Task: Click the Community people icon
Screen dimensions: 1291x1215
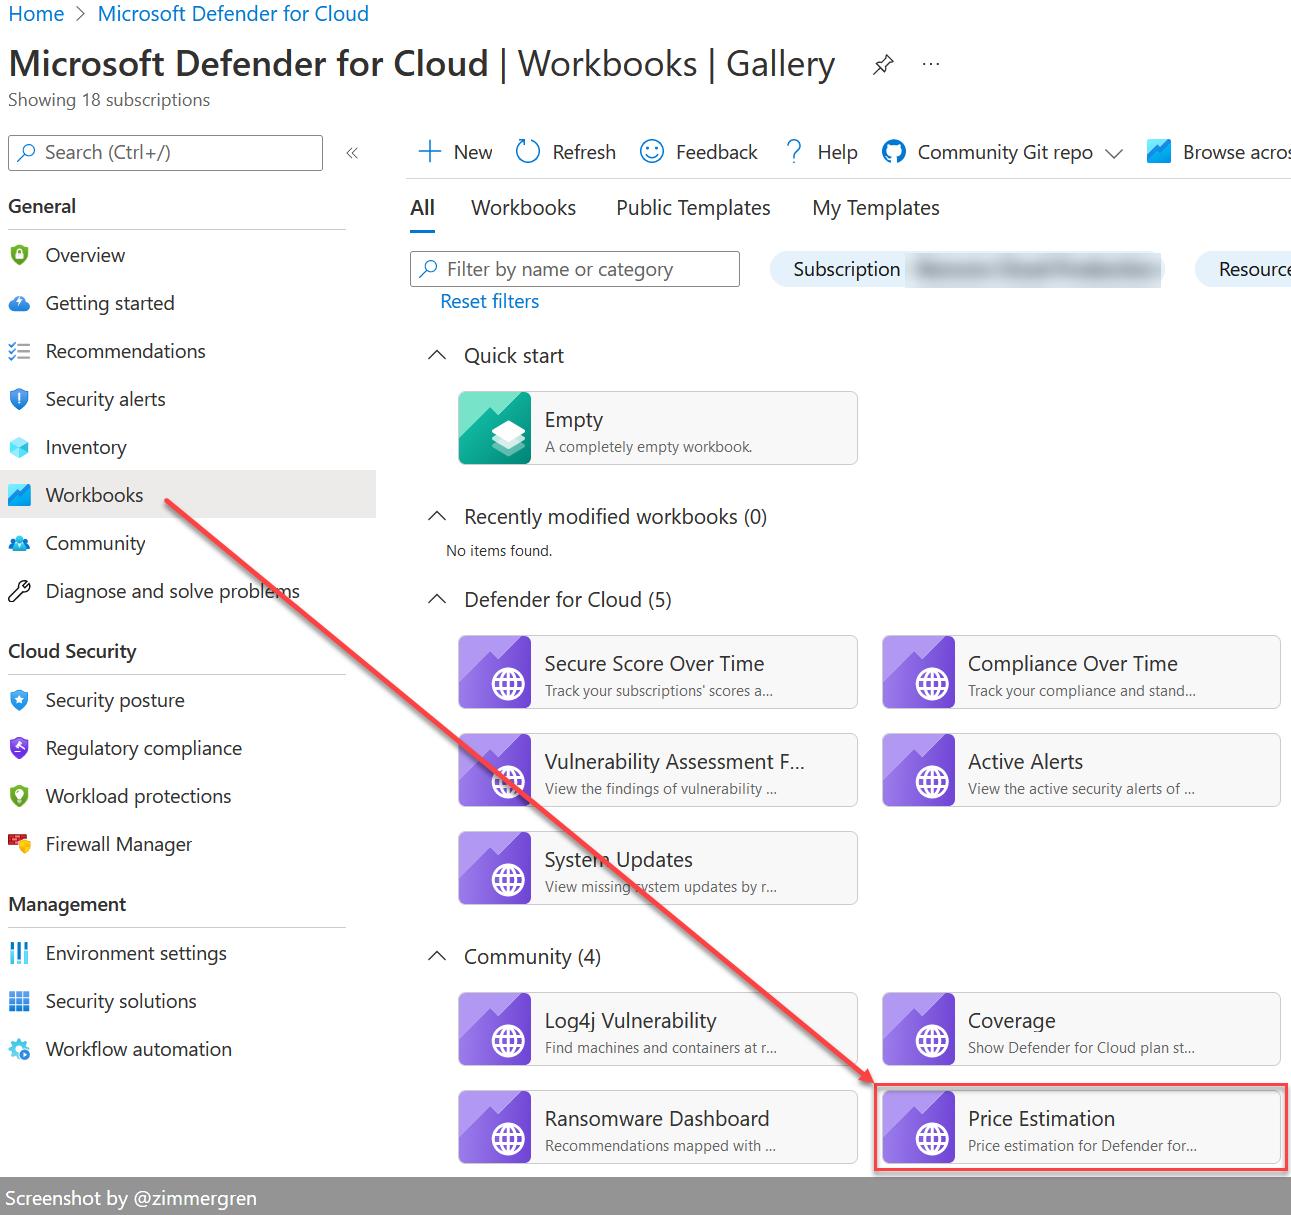Action: (19, 543)
